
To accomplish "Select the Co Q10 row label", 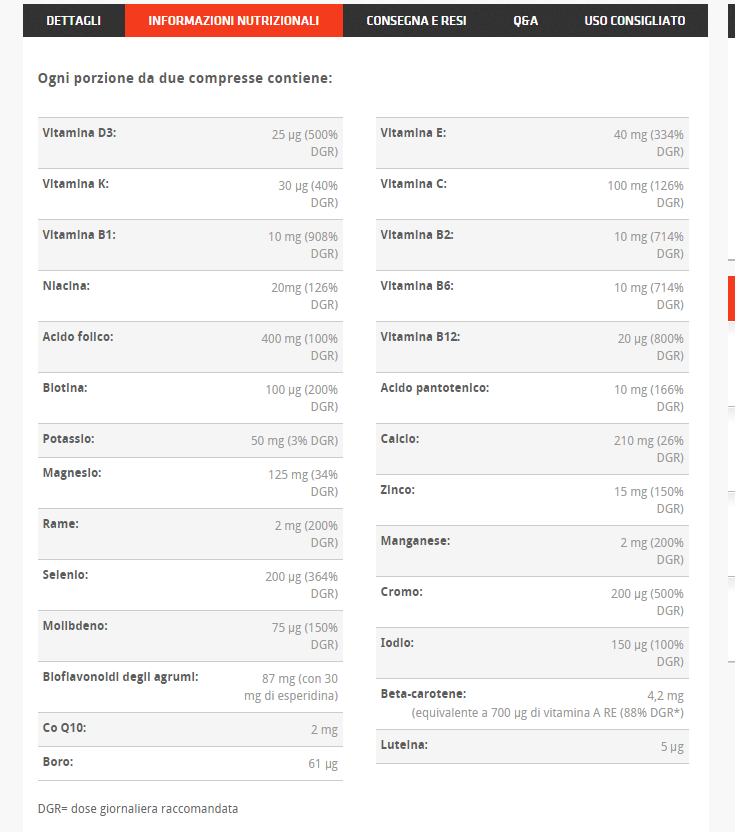I will pyautogui.click(x=64, y=728).
